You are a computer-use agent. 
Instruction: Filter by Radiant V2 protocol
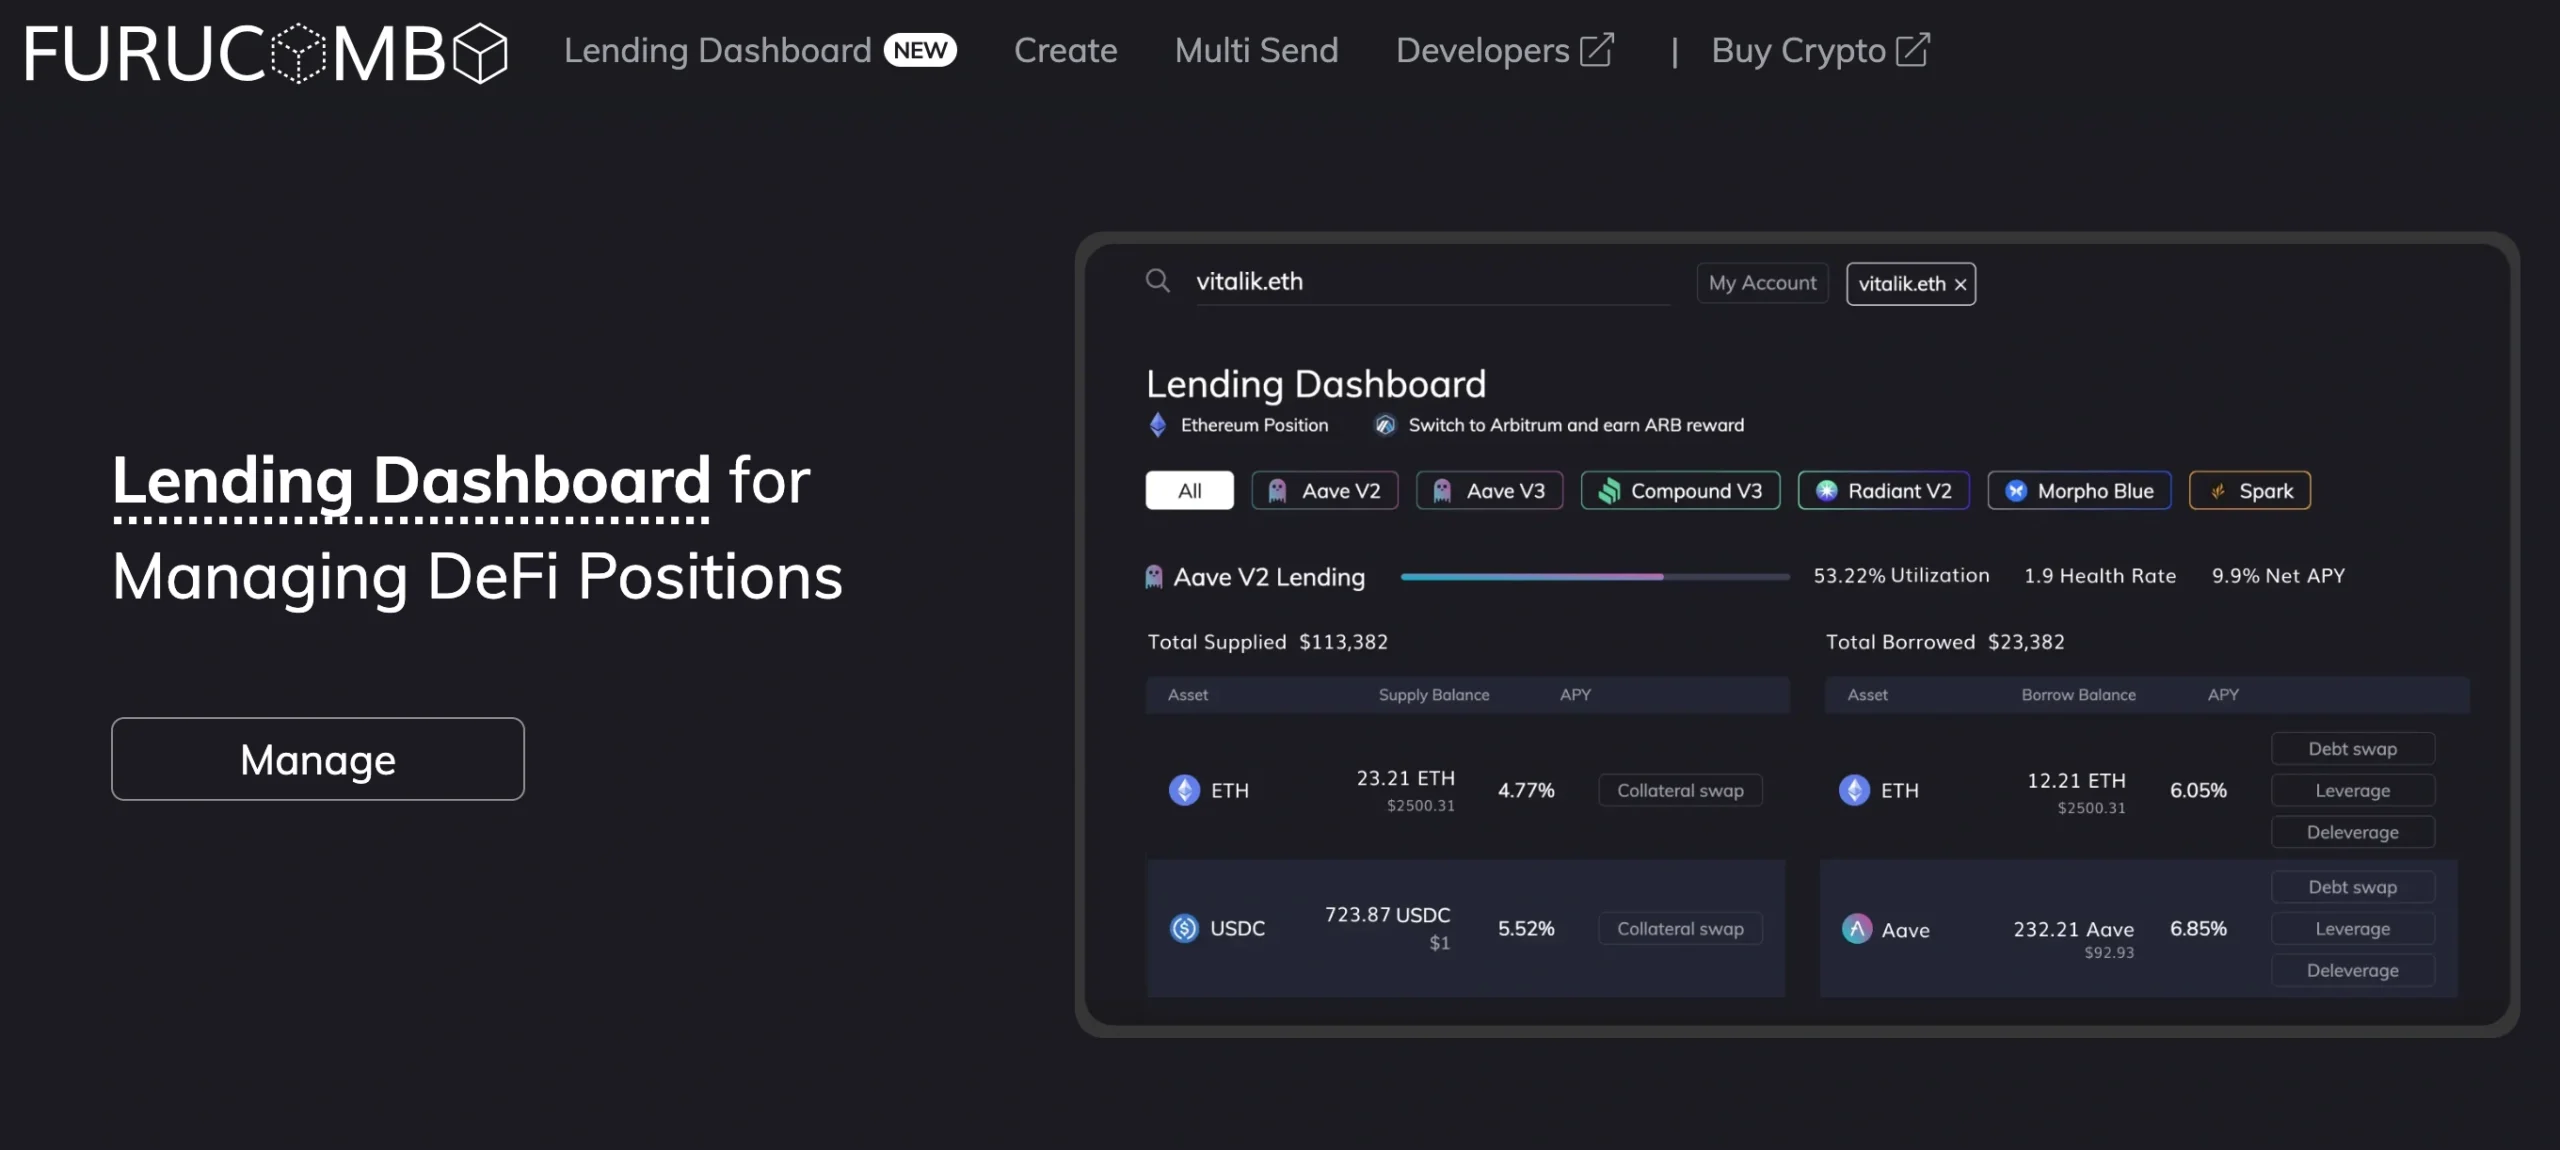[x=1883, y=490]
